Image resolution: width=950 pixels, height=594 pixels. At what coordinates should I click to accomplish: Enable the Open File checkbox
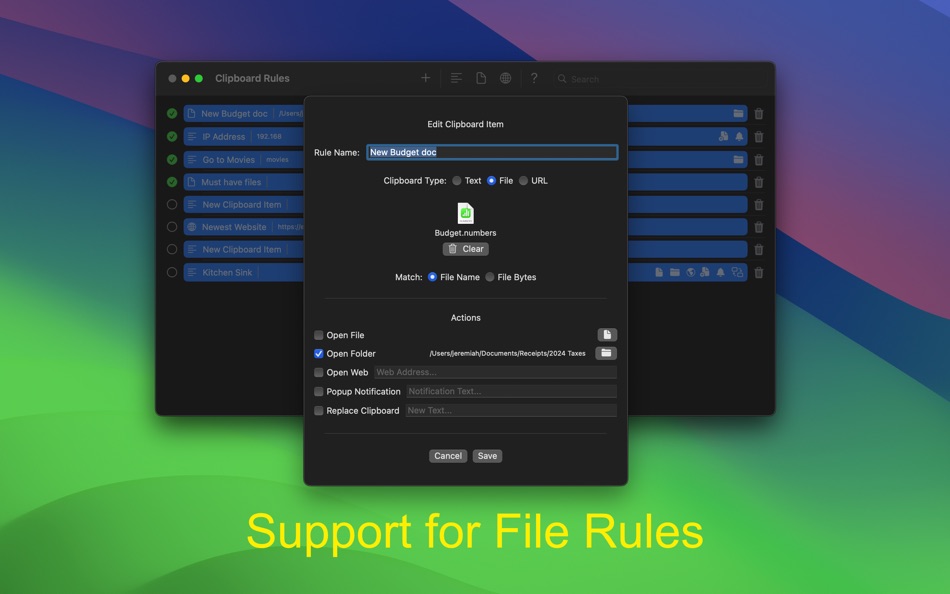click(318, 335)
